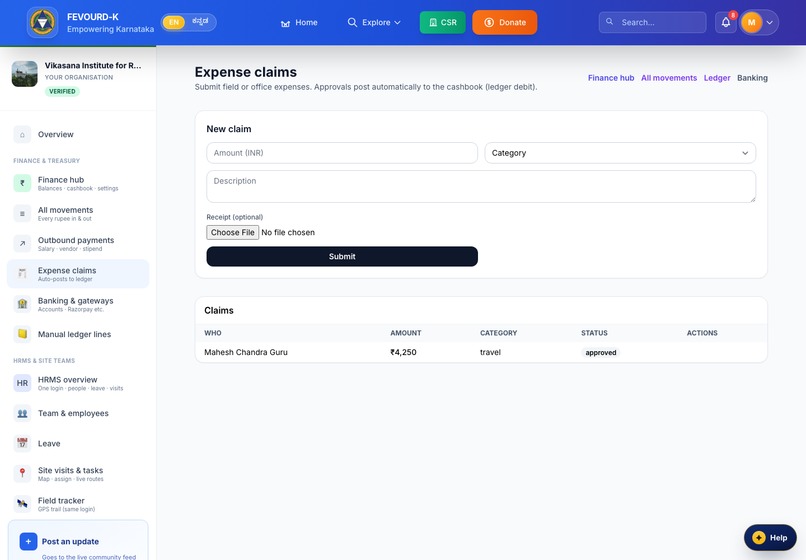Open Finance hub from the sidebar
The height and width of the screenshot is (560, 806).
tap(78, 183)
